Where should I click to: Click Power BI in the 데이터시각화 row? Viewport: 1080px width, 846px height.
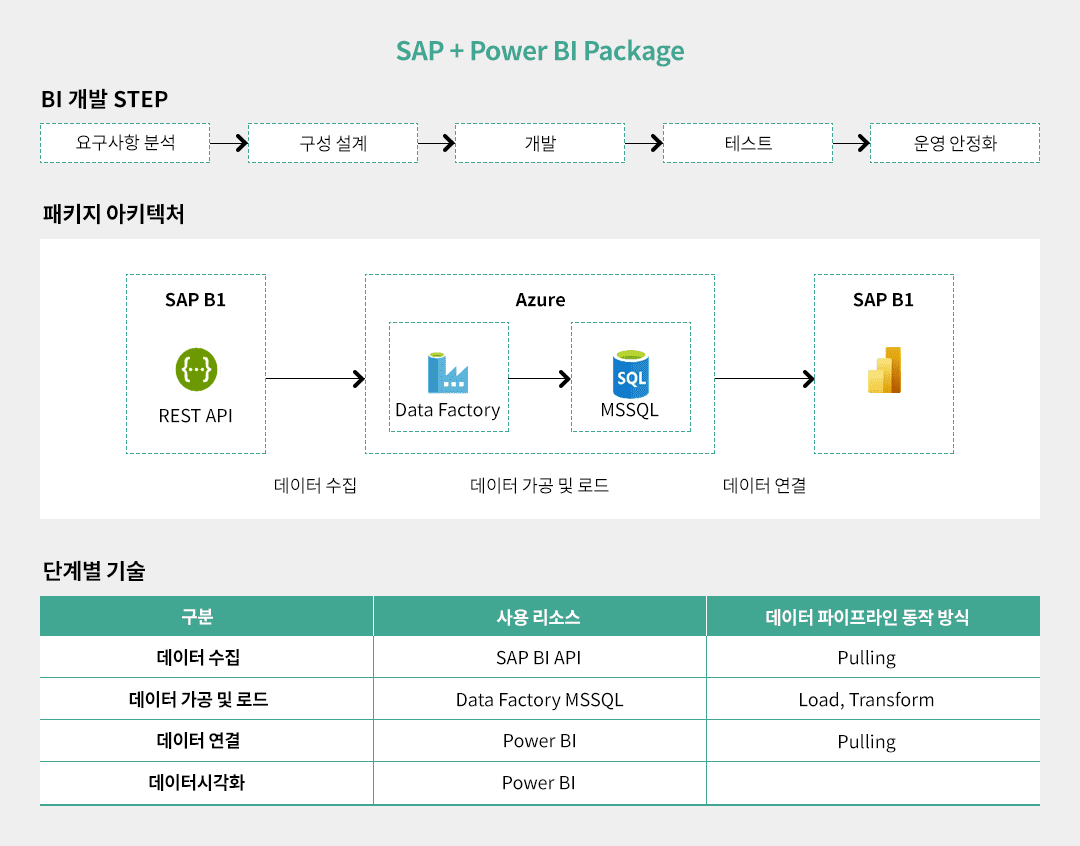[539, 783]
